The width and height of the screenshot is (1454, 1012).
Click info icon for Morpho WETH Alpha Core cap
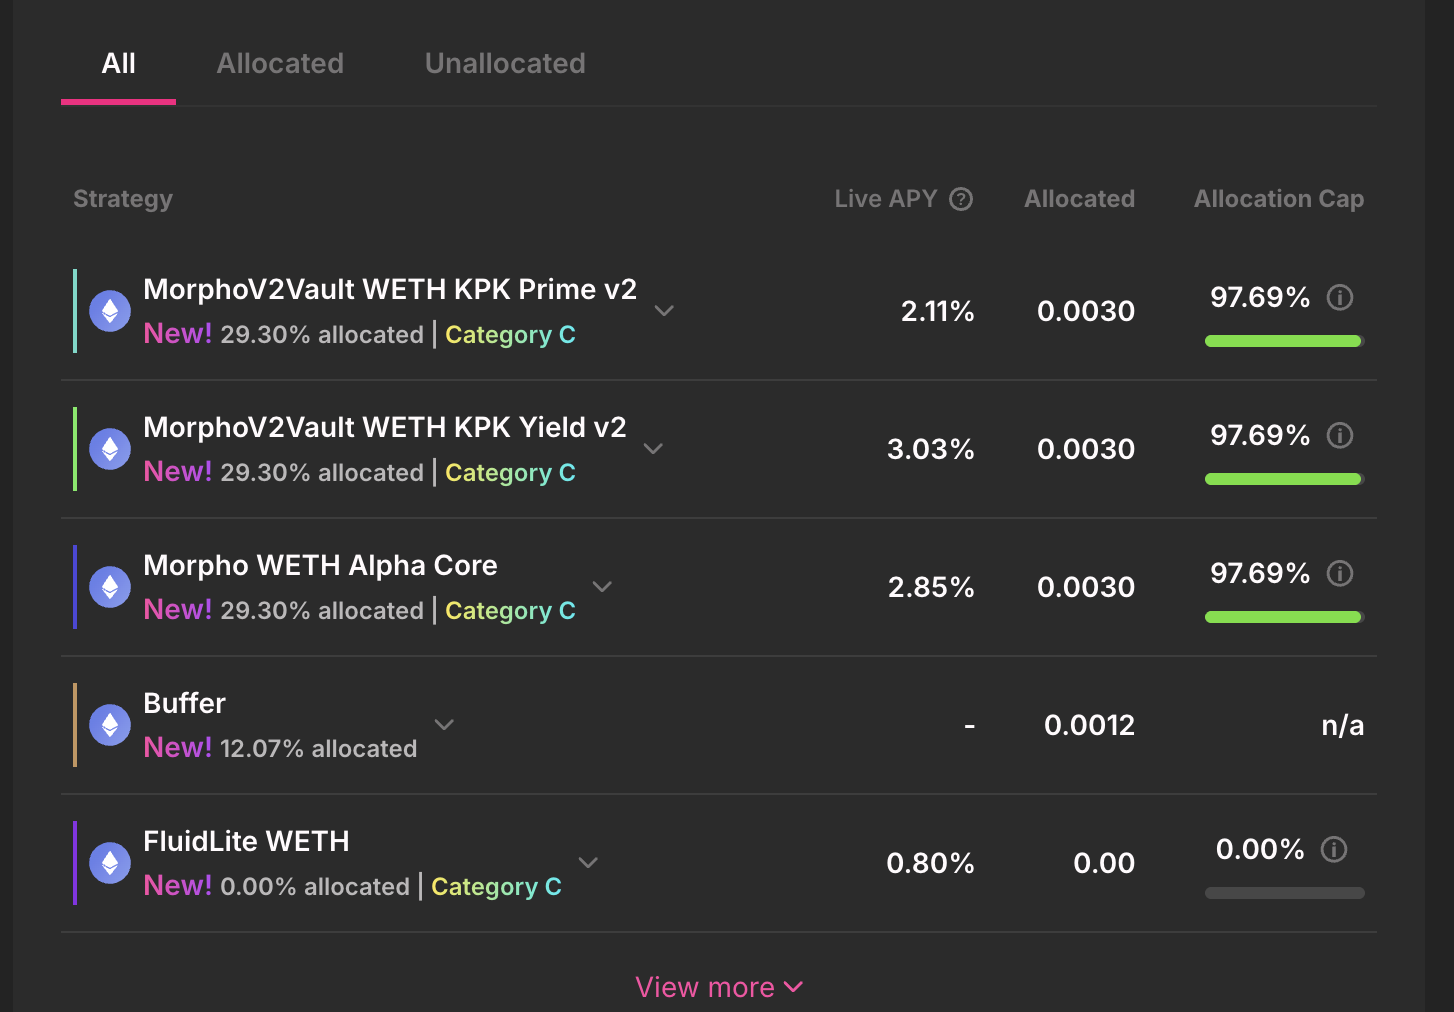1339,573
